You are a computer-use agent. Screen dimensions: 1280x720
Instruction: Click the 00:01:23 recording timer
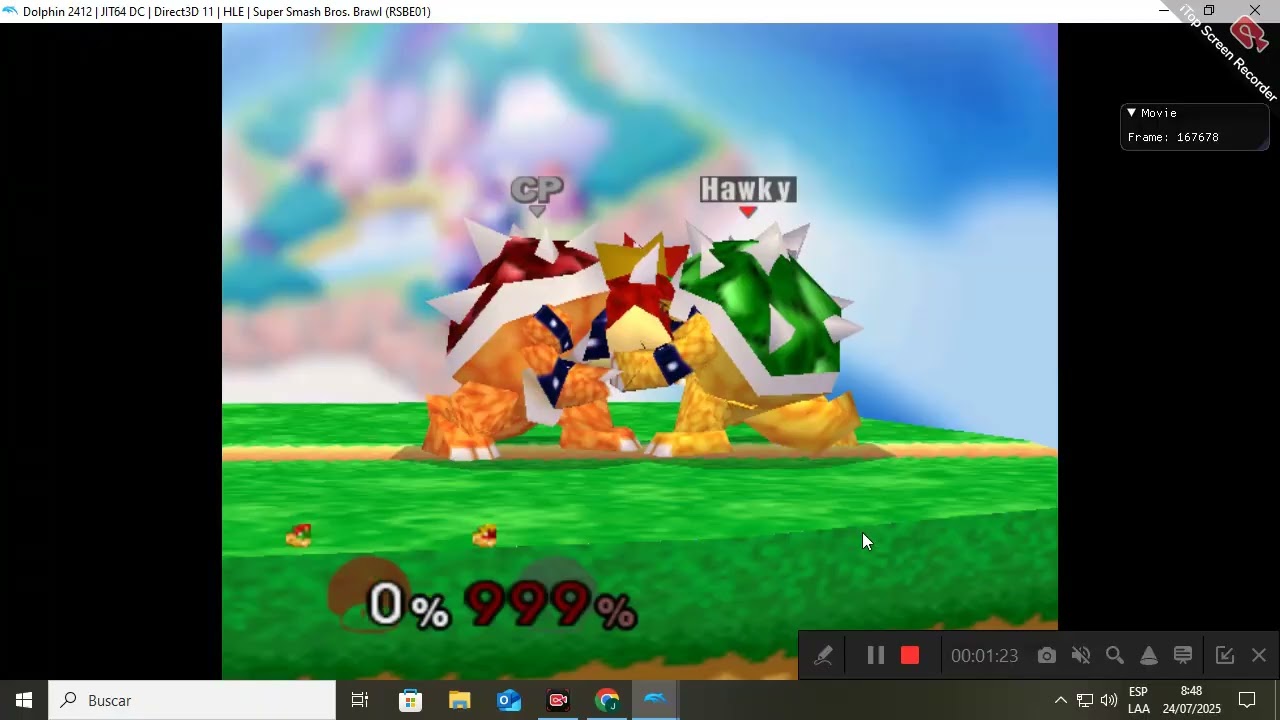pos(984,656)
